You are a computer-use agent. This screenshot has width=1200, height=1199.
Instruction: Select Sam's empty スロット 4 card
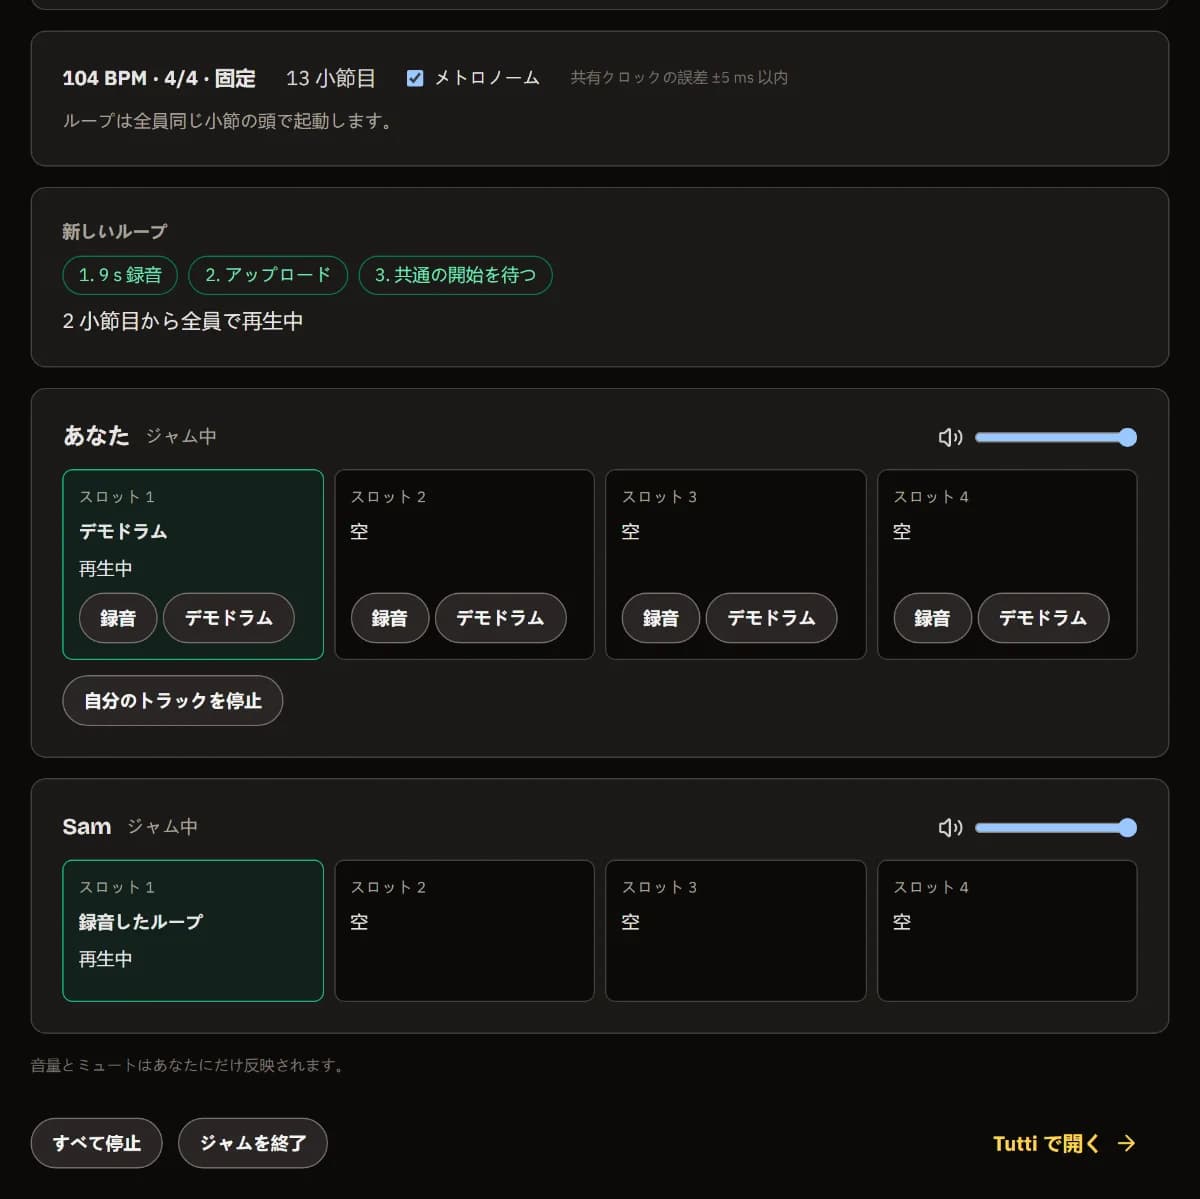pyautogui.click(x=1007, y=931)
